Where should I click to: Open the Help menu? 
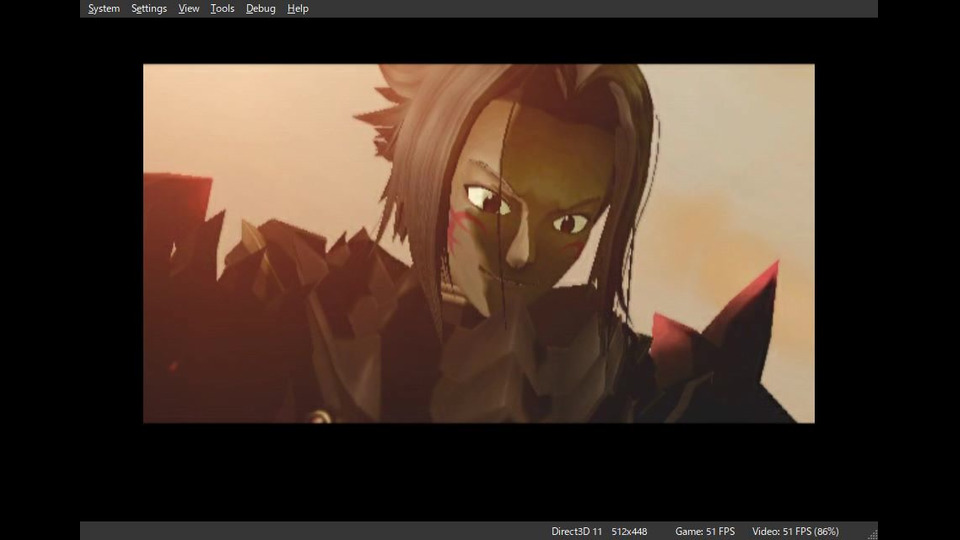[298, 9]
